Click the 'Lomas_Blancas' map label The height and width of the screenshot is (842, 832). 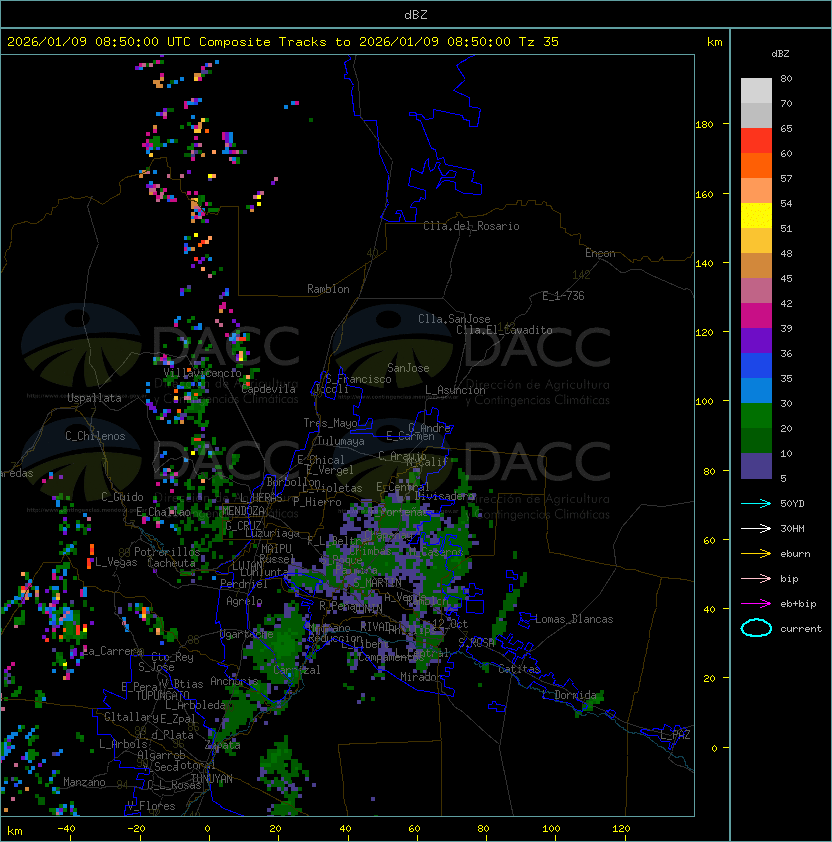tap(574, 619)
